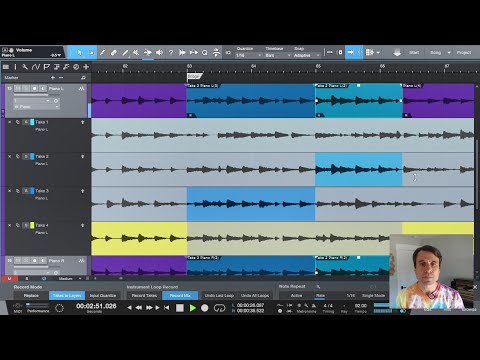
Task: Arm record on Piano L track
Action: (34, 89)
